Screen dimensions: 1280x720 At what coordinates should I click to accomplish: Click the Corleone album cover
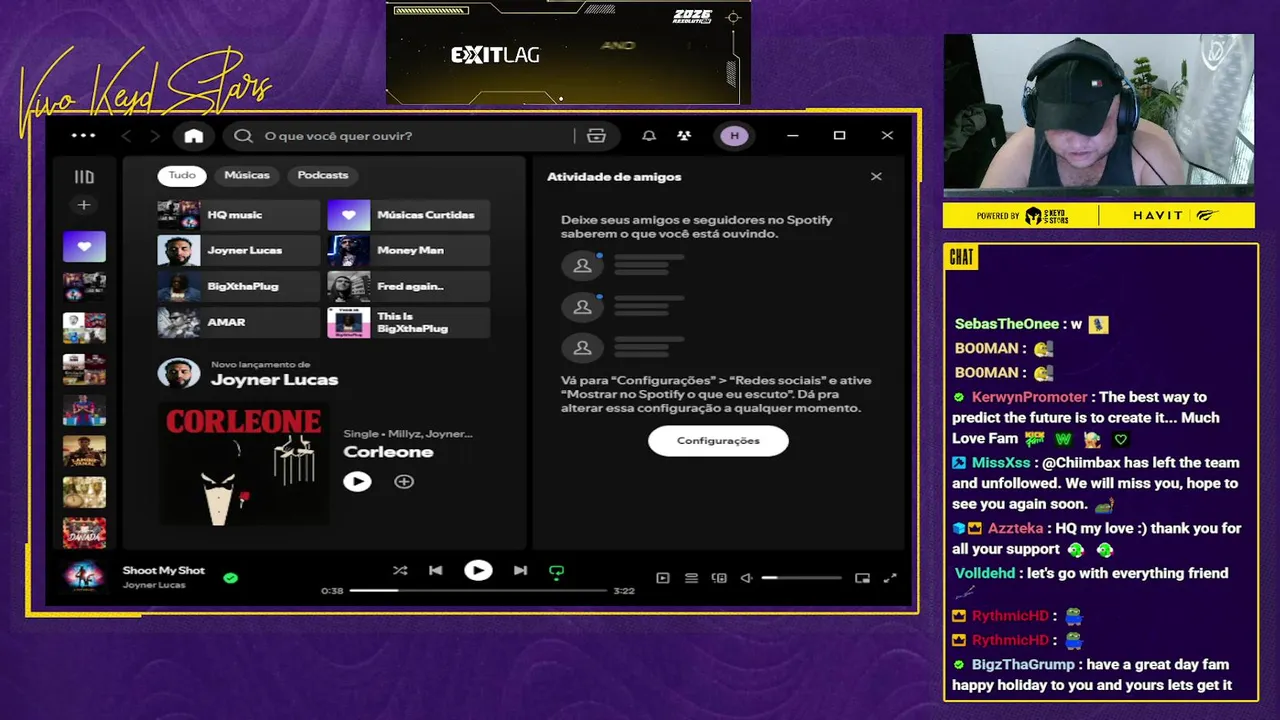click(x=243, y=464)
